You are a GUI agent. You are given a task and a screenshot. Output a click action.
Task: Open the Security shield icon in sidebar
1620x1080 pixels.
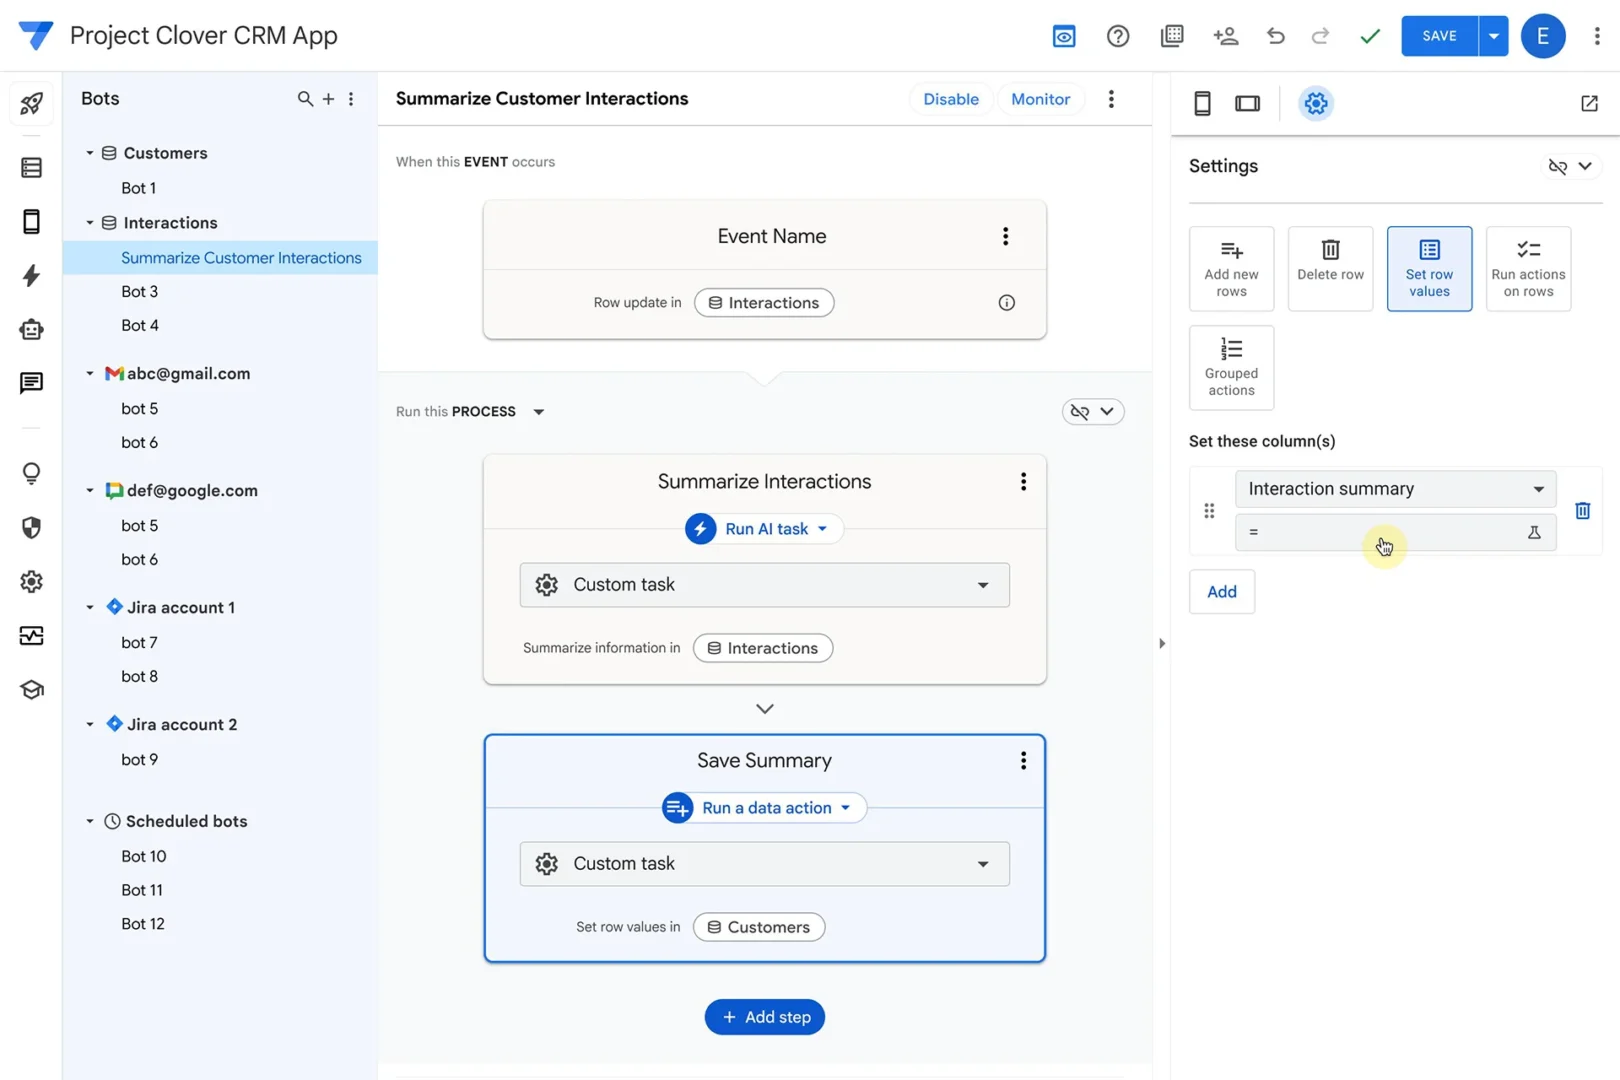[x=31, y=527]
